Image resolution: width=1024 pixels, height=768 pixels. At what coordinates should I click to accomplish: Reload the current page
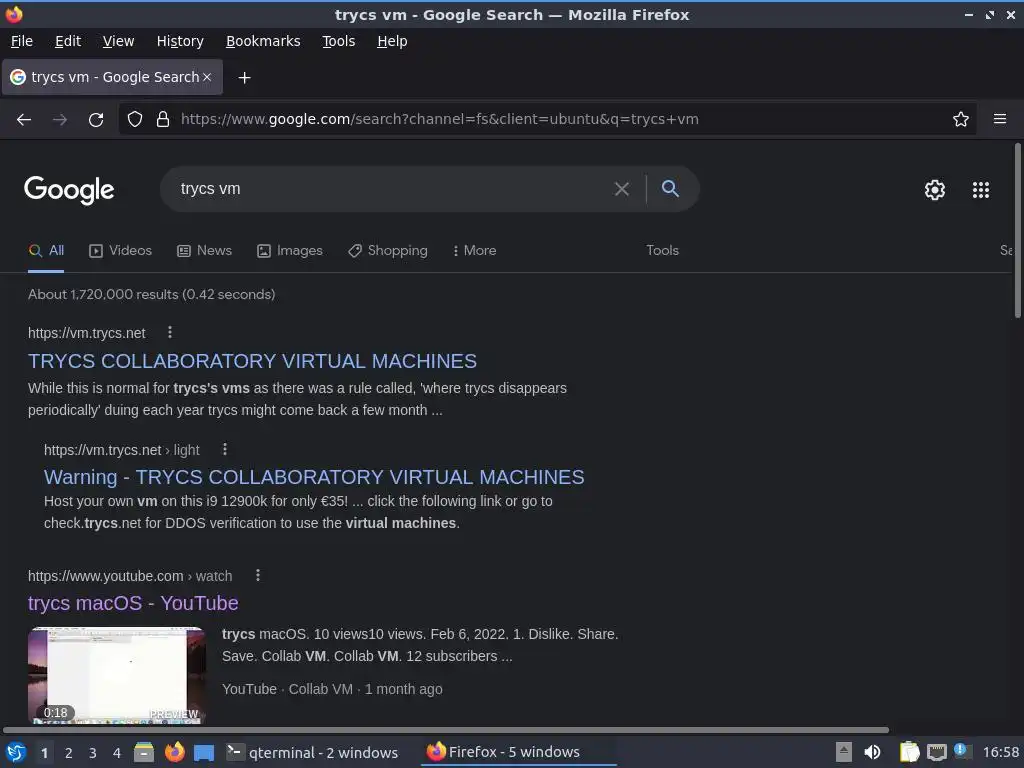pos(96,120)
